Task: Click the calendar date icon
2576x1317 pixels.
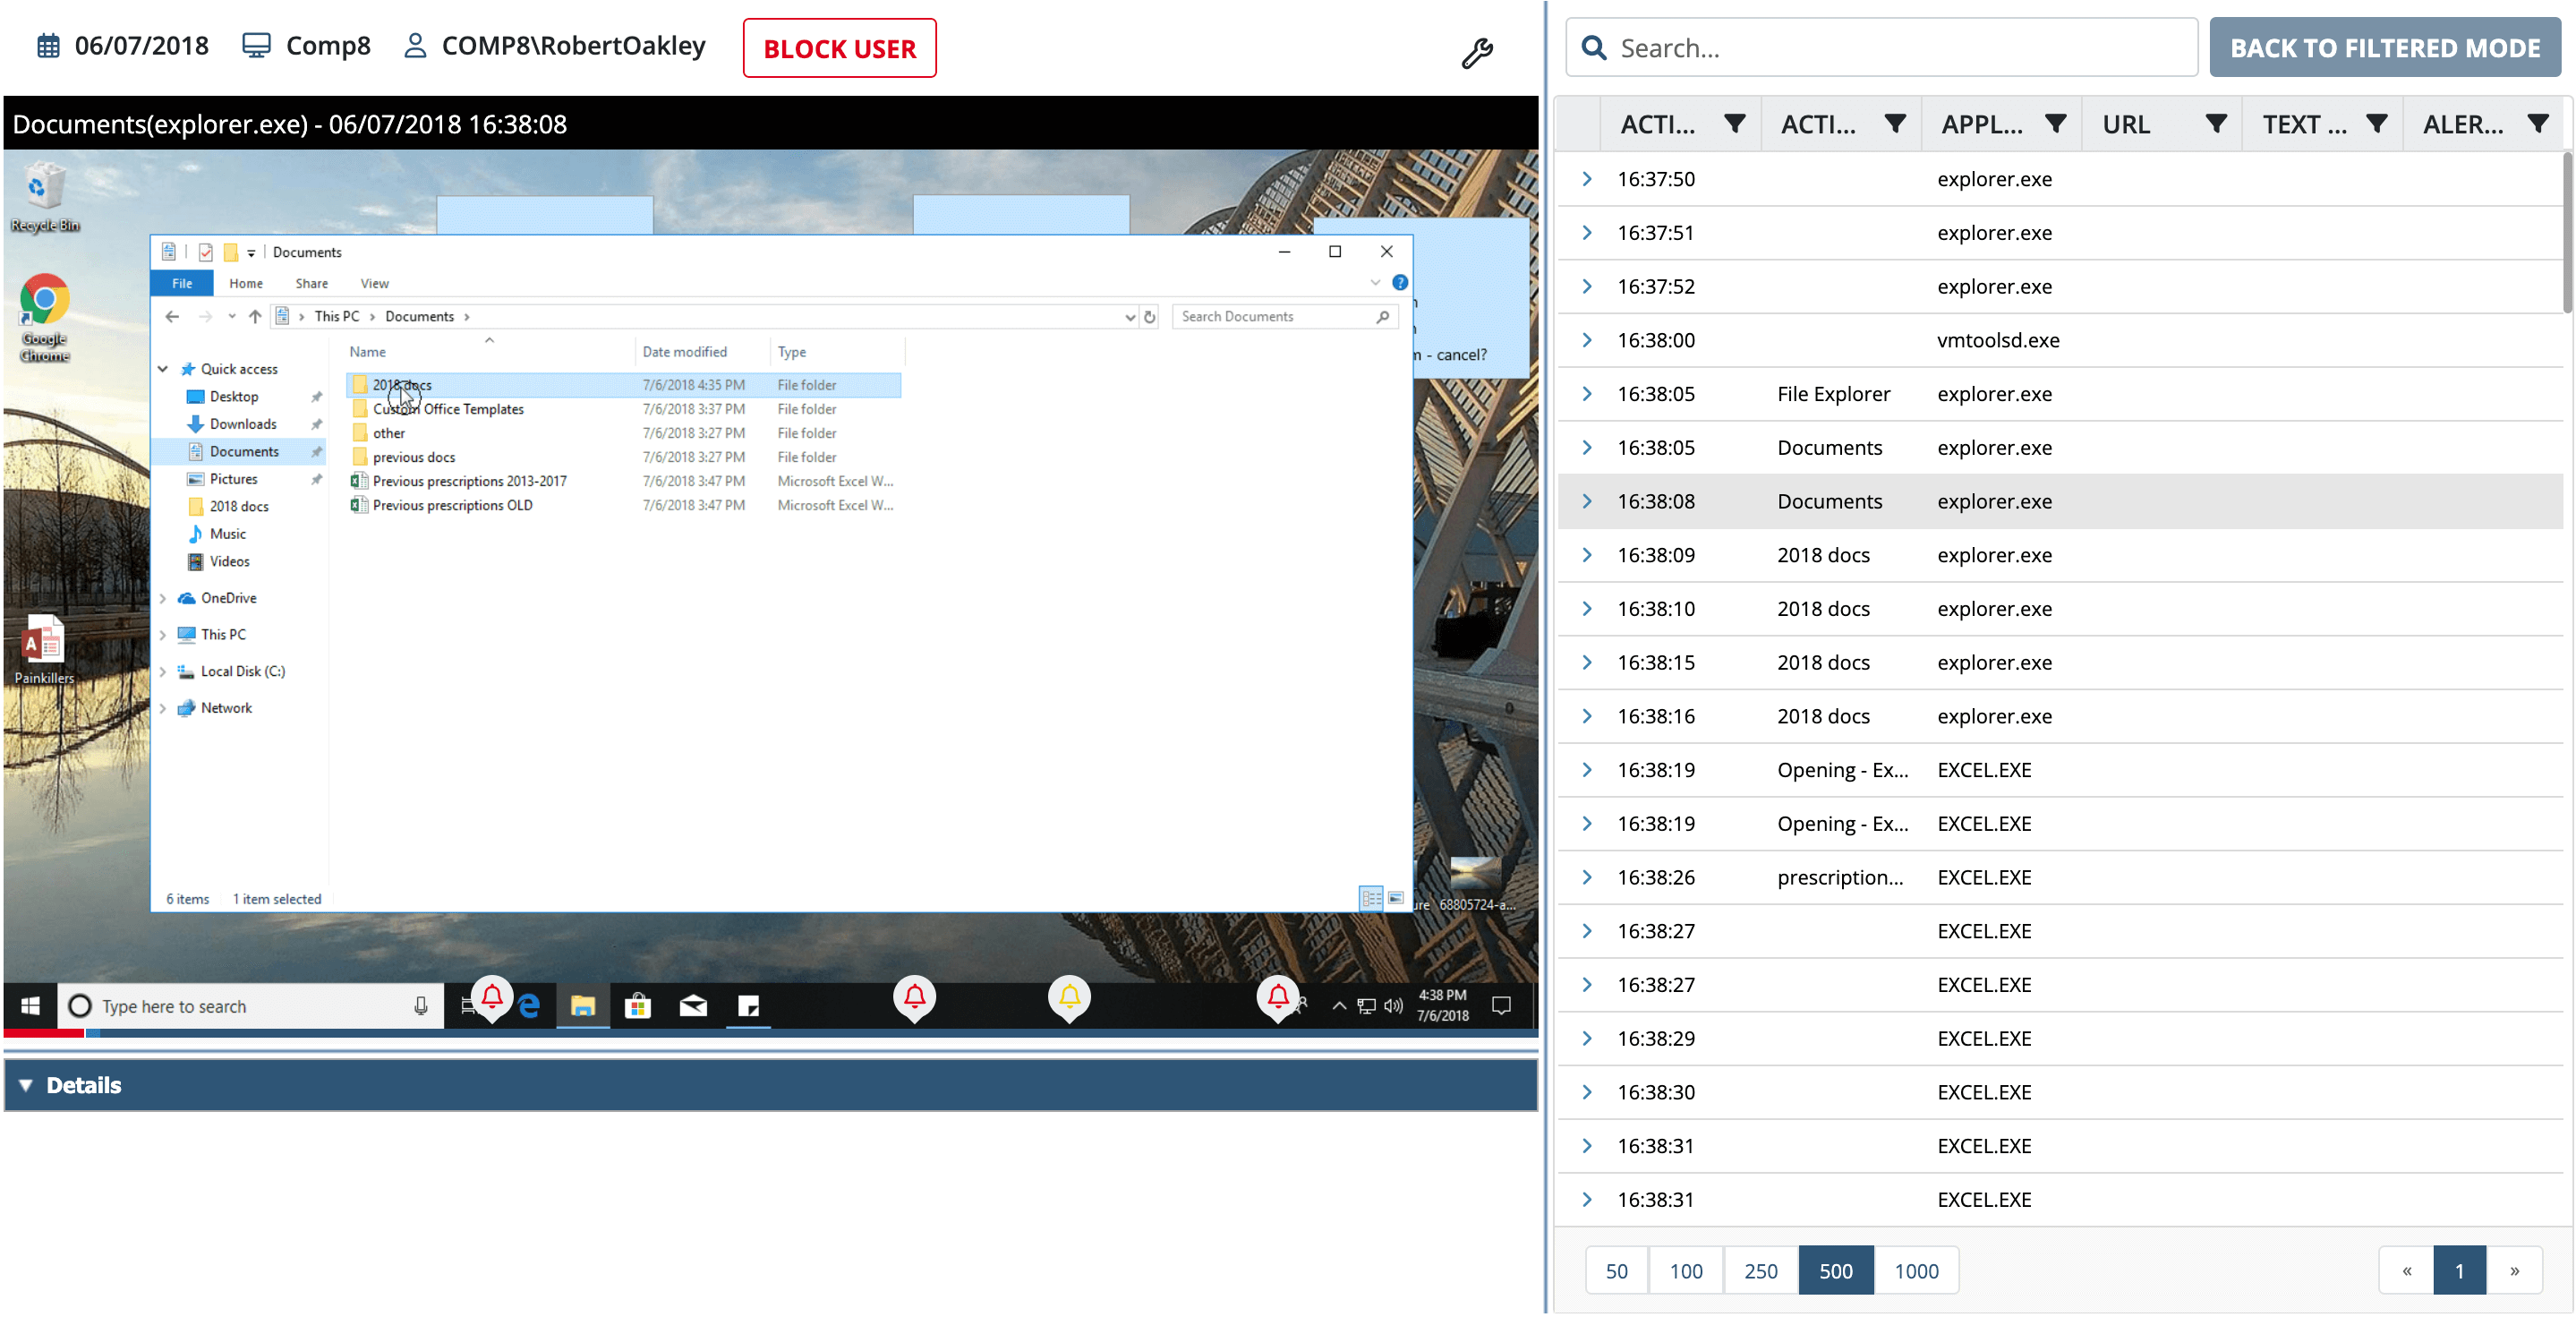Action: tap(48, 46)
